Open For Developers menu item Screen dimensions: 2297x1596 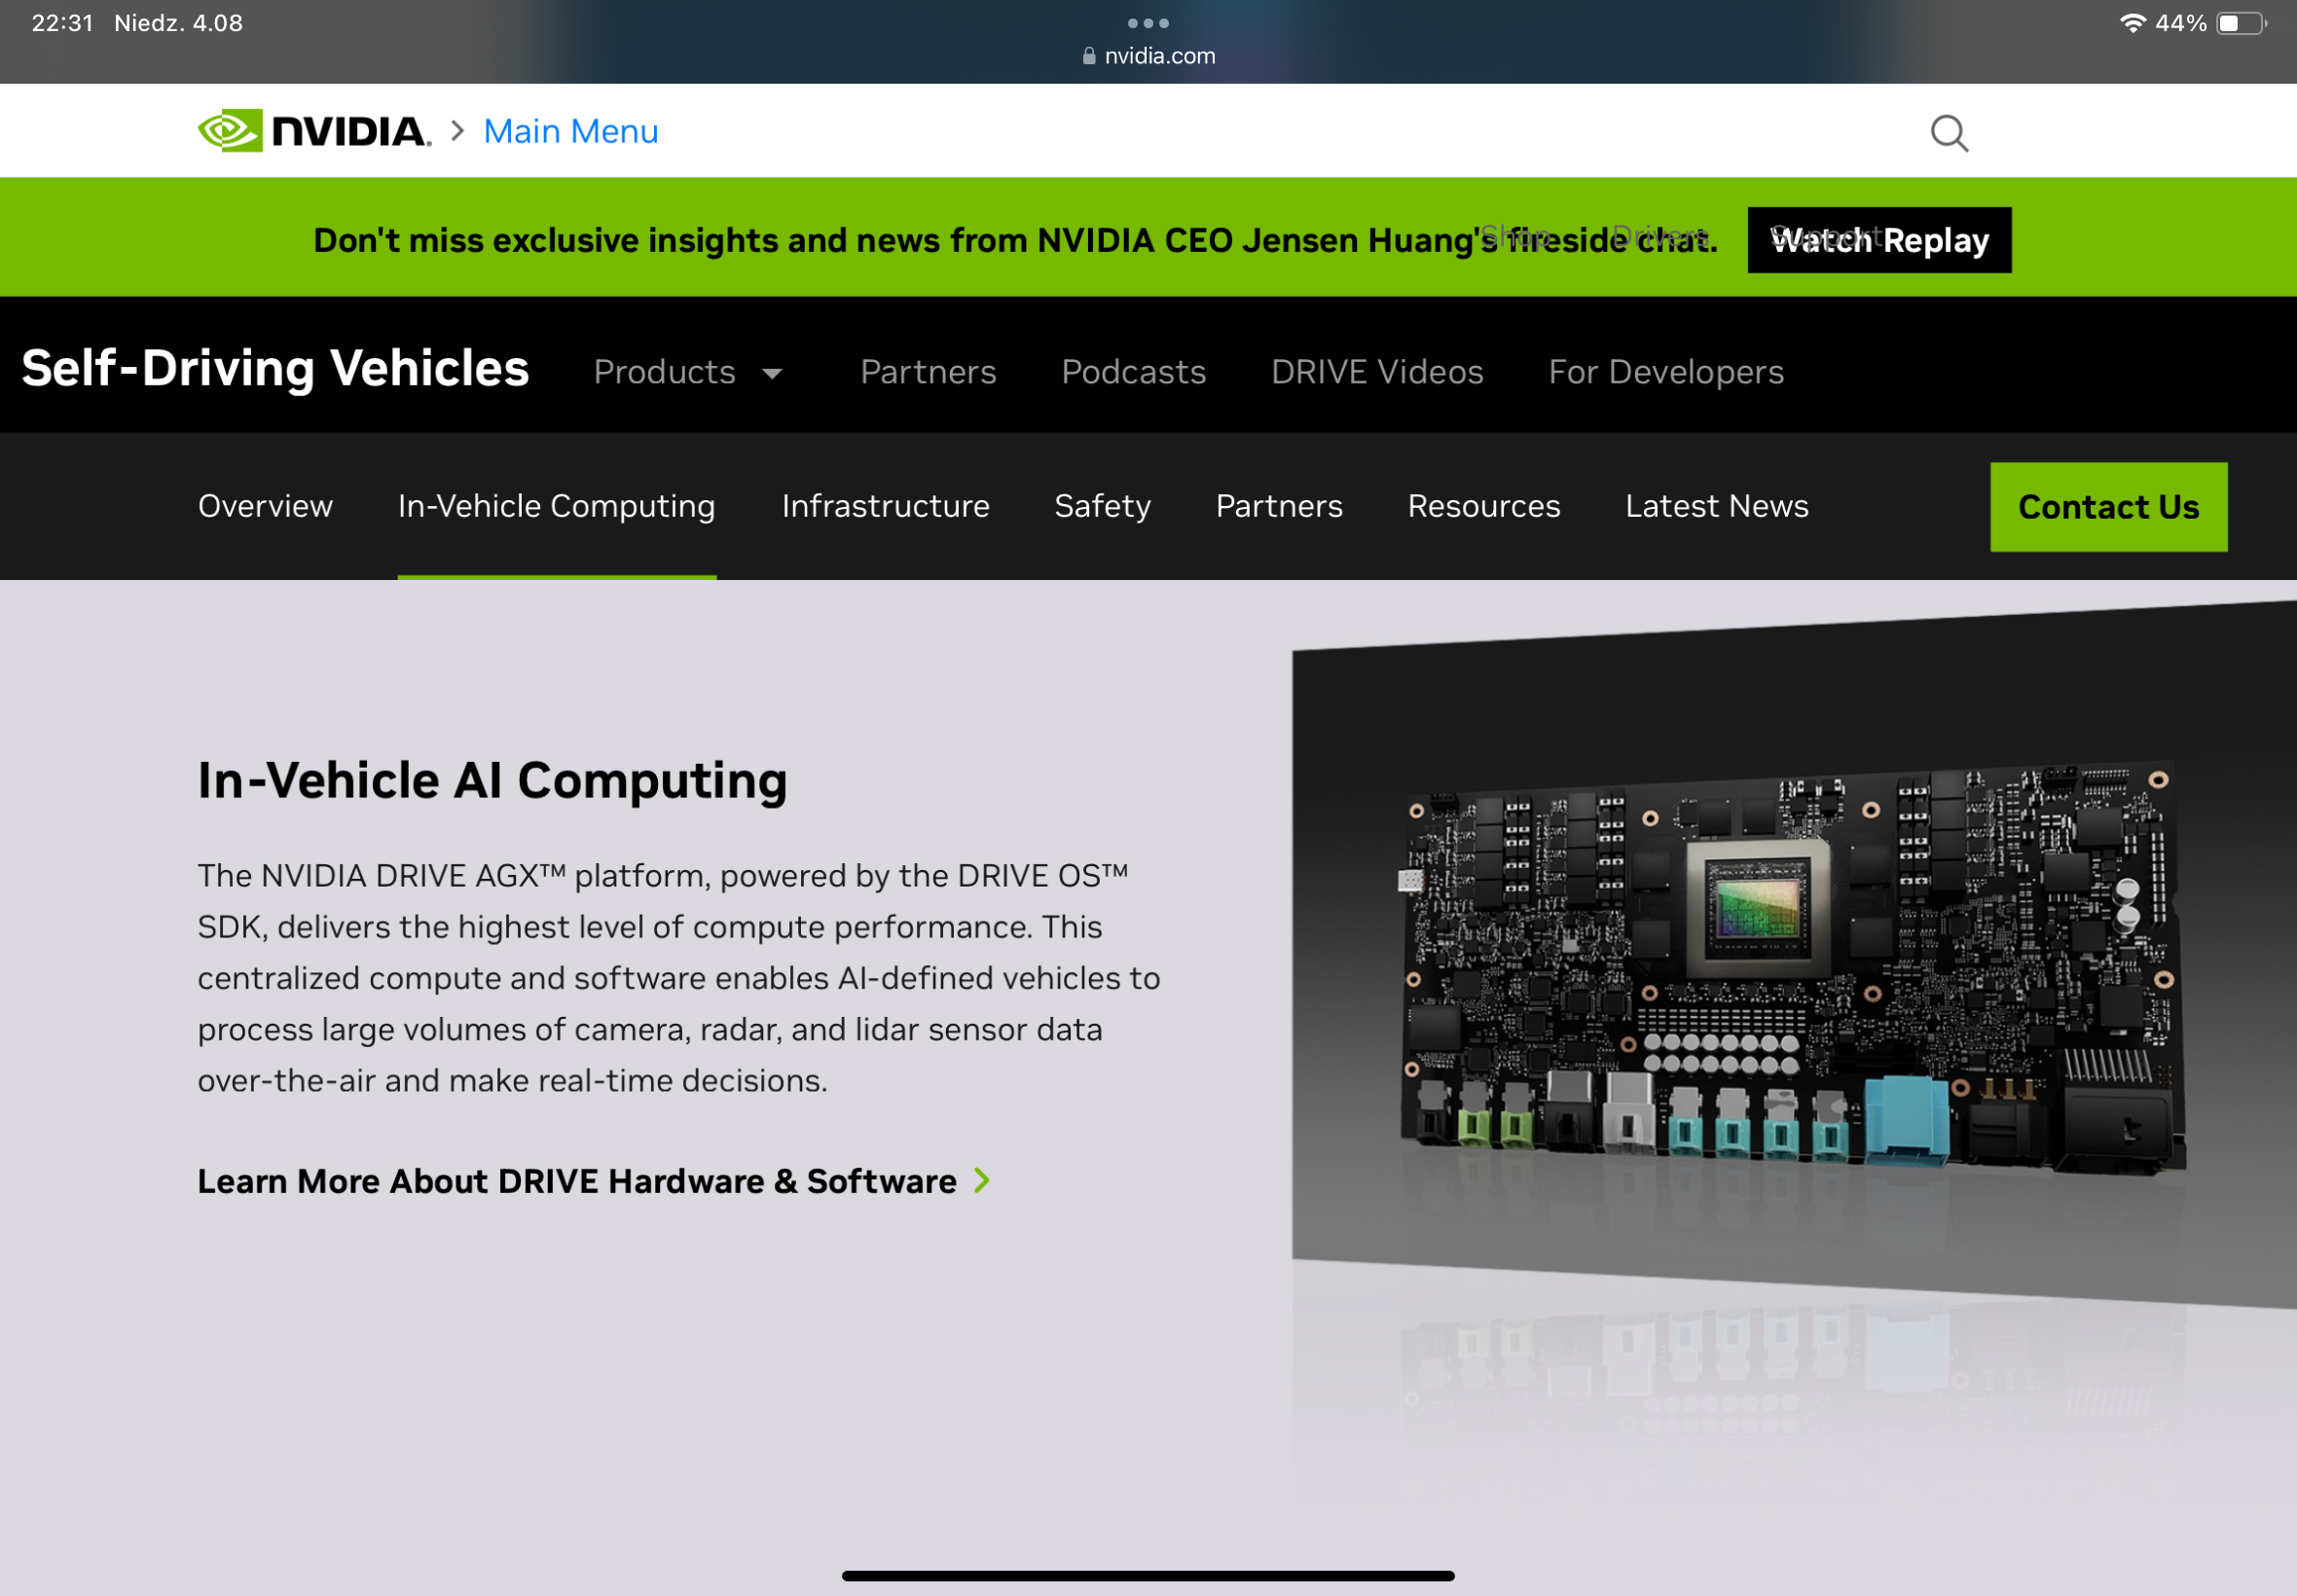tap(1666, 372)
